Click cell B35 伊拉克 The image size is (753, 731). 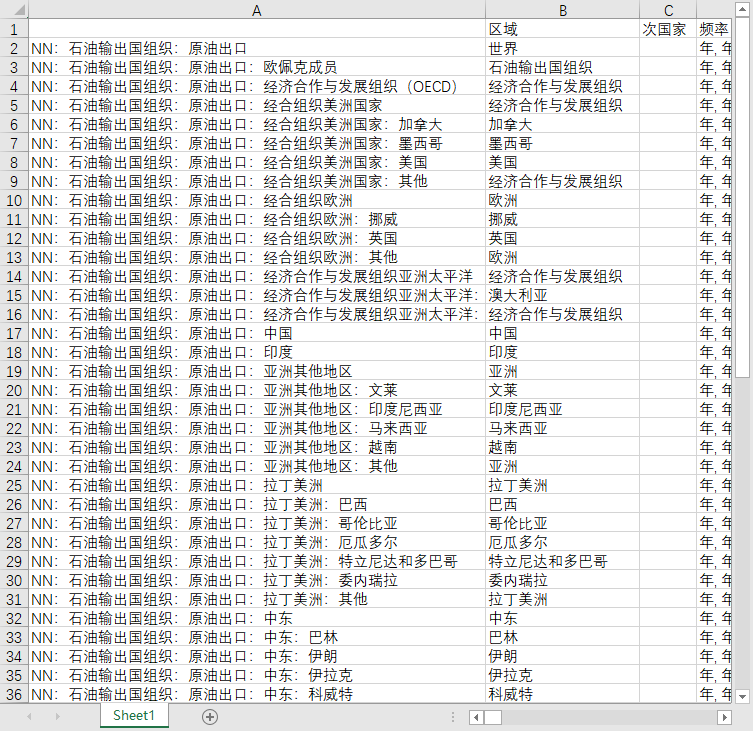(x=562, y=675)
